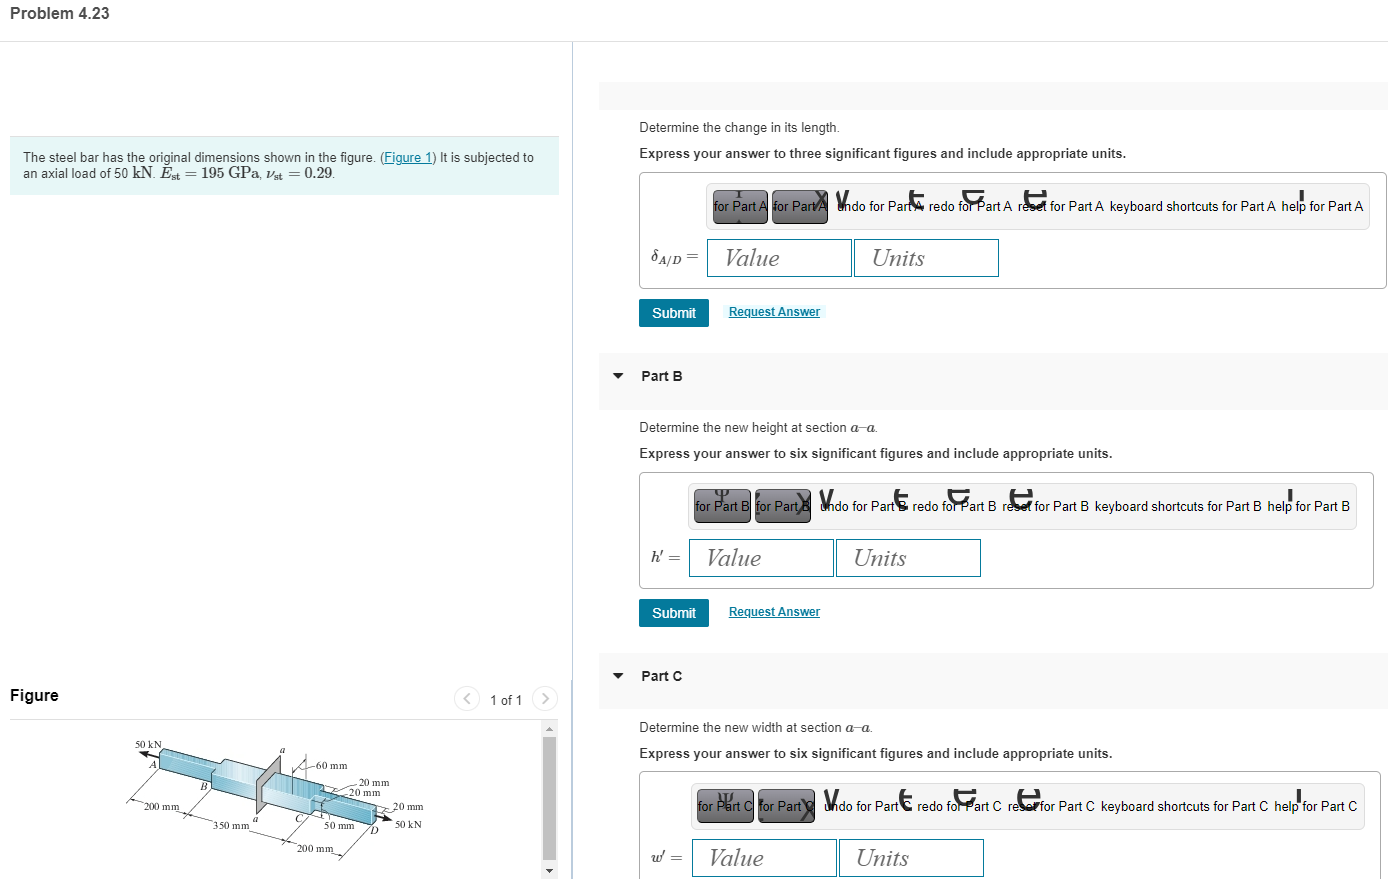Screen dimensions: 1388x879
Task: Collapse the Part C section
Action: click(x=618, y=676)
